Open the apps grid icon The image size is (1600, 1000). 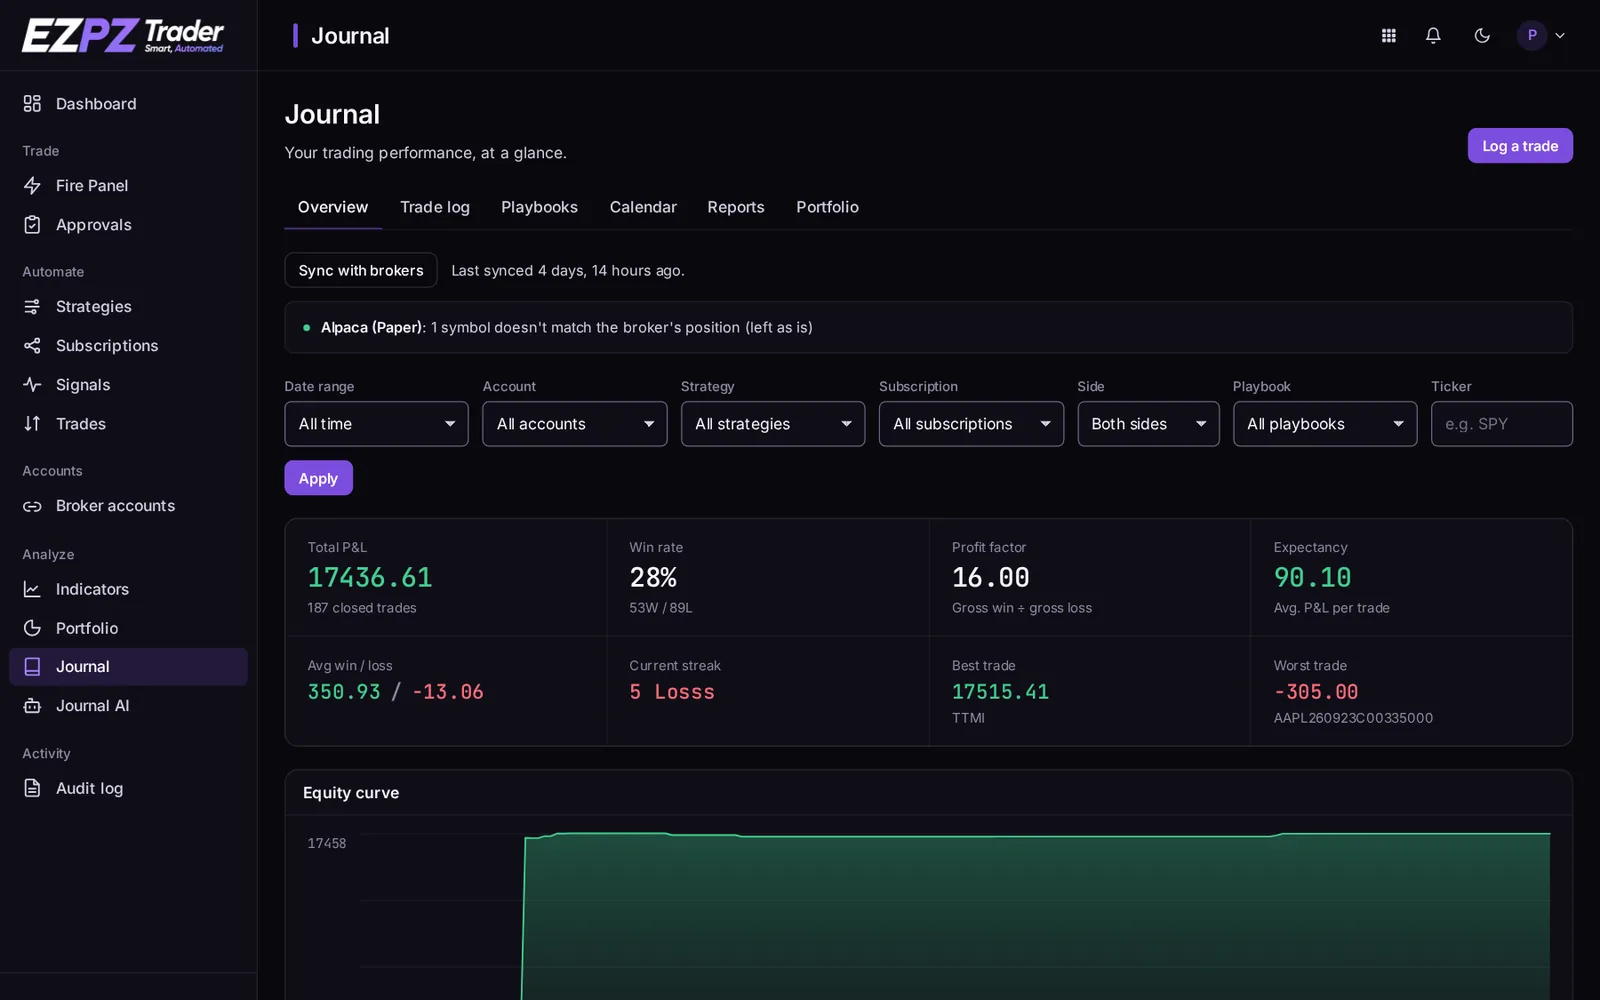(x=1388, y=35)
